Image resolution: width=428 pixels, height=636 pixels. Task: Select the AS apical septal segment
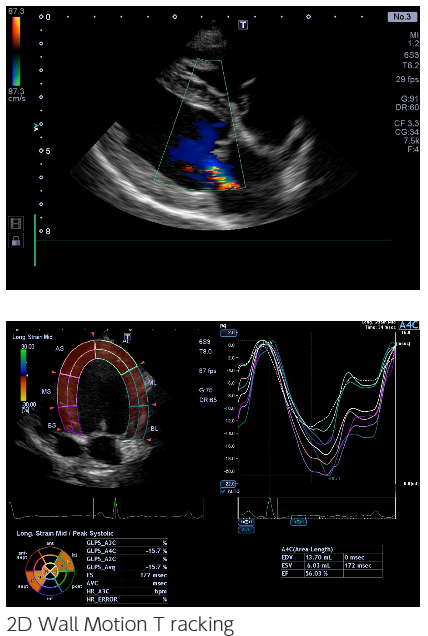coord(78,358)
